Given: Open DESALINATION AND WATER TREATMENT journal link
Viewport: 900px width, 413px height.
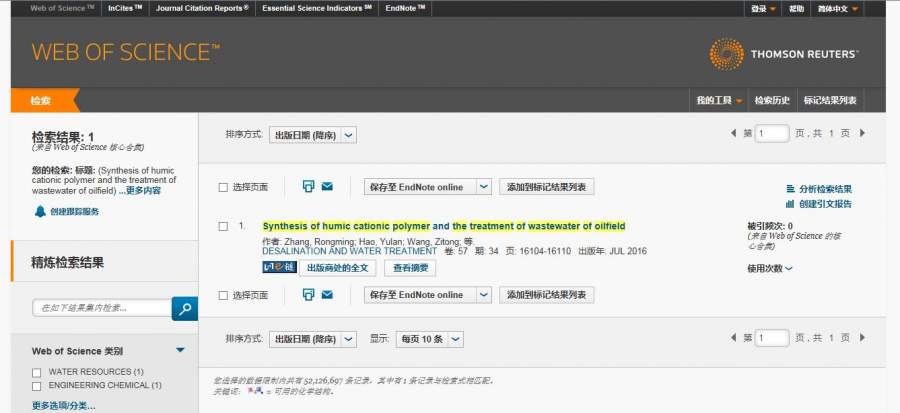Looking at the screenshot, I should point(350,251).
